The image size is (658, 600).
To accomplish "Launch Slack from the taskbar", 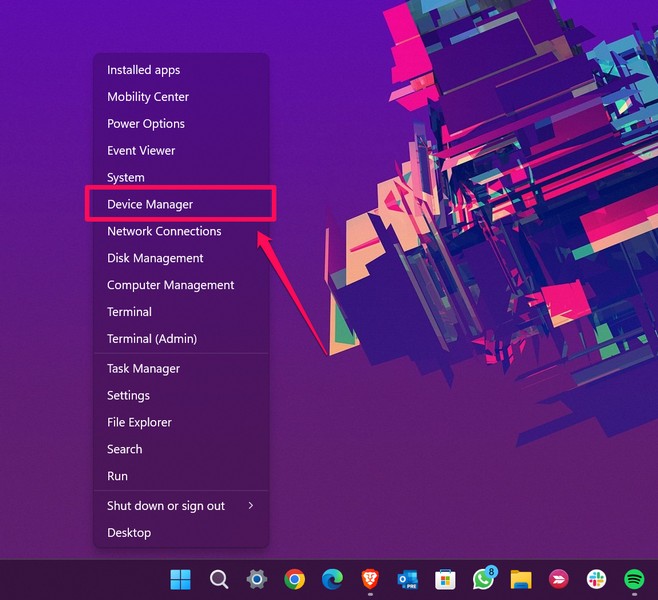I will pos(597,579).
